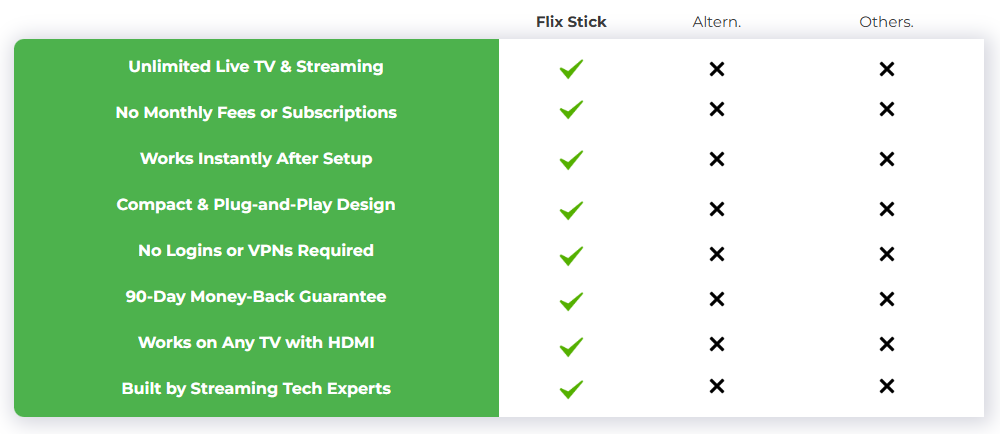Click the Flix Stick checkmark for No Monthly Fees
The height and width of the screenshot is (434, 1000).
click(571, 110)
